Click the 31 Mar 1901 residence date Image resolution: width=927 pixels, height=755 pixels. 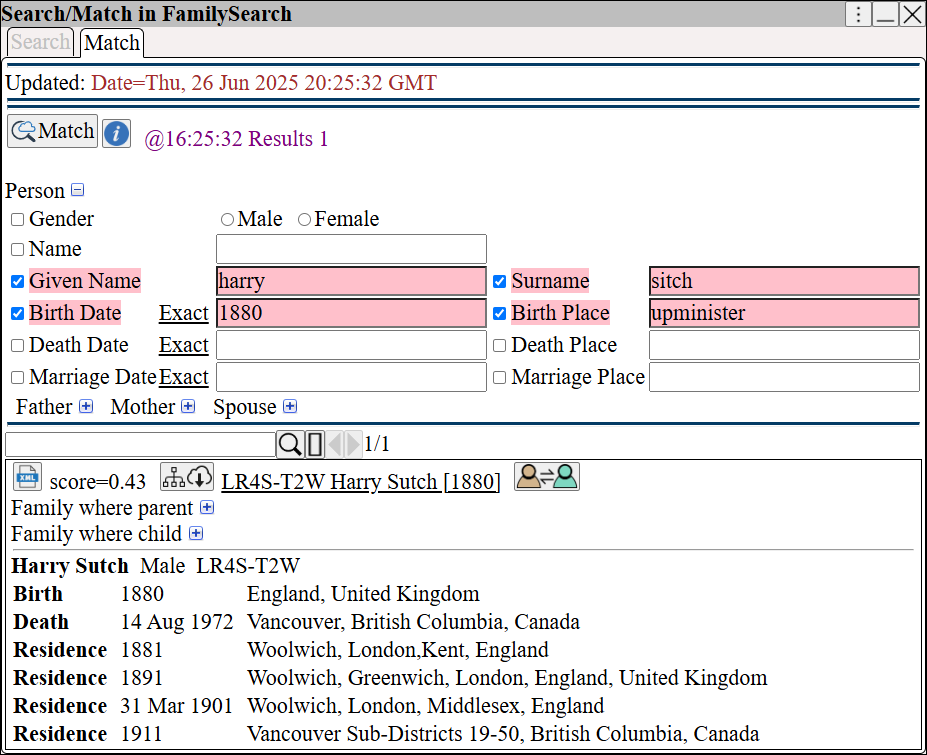(176, 706)
